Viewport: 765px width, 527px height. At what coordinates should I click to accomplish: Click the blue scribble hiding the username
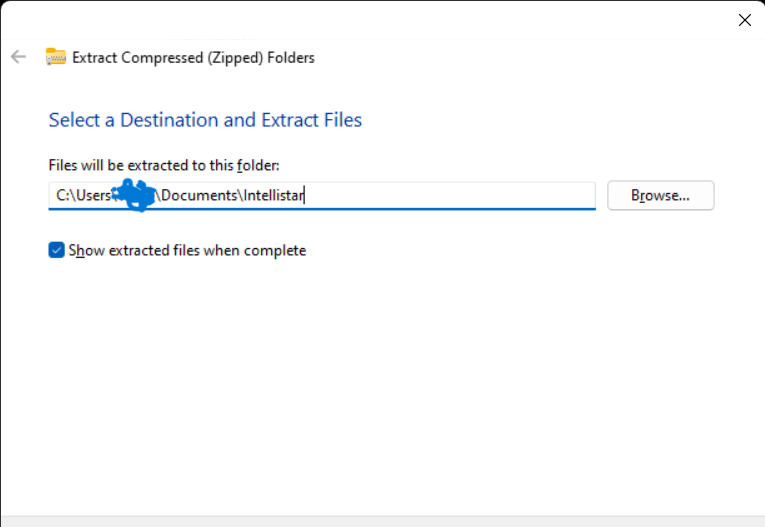[134, 195]
